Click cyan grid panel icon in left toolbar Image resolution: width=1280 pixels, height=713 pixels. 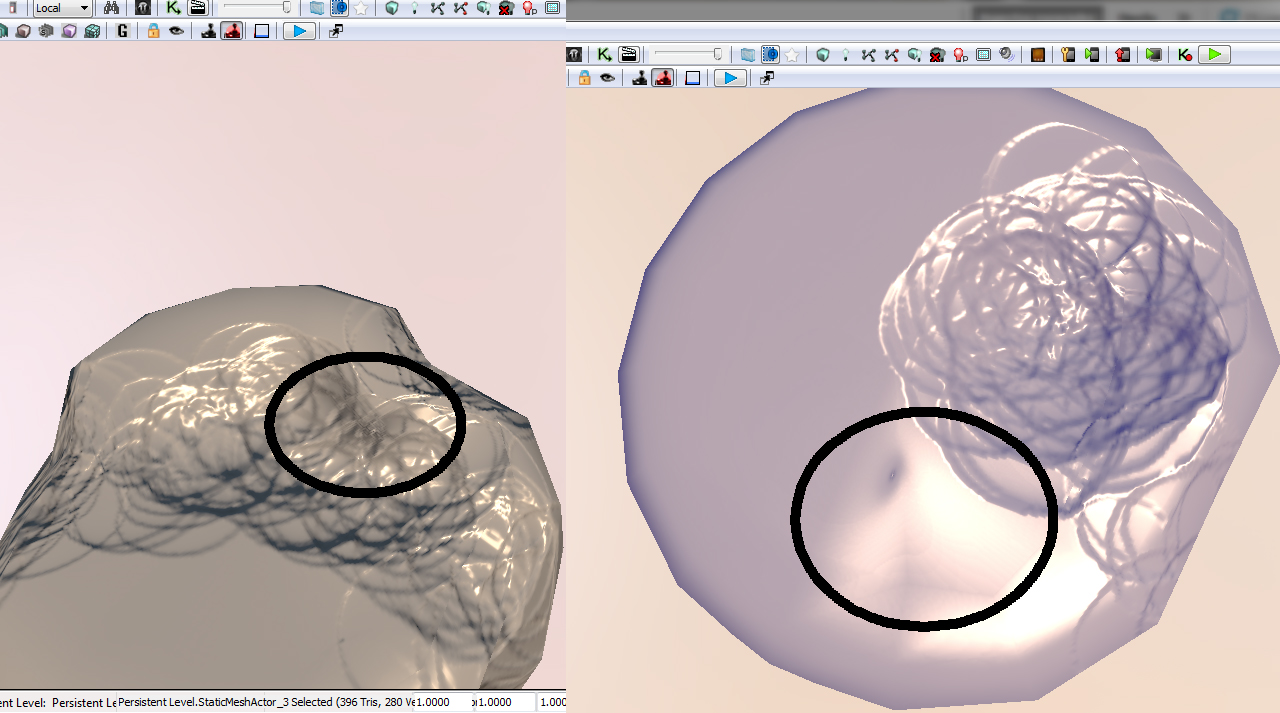[x=551, y=8]
